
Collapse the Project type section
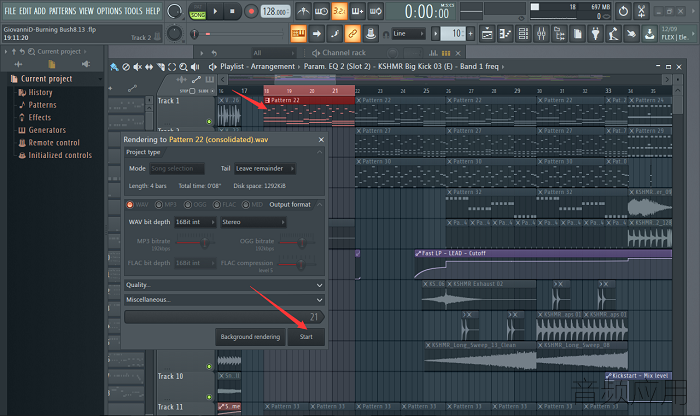[x=319, y=152]
